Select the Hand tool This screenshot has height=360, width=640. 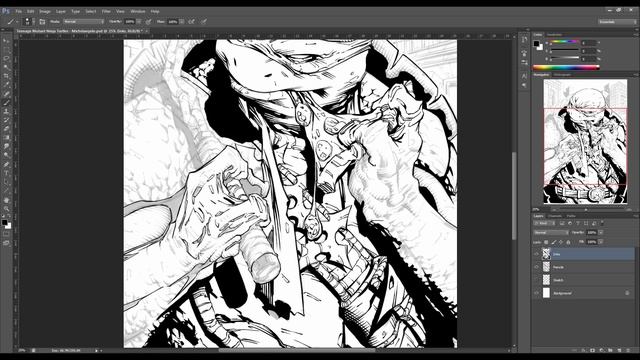coord(6,200)
